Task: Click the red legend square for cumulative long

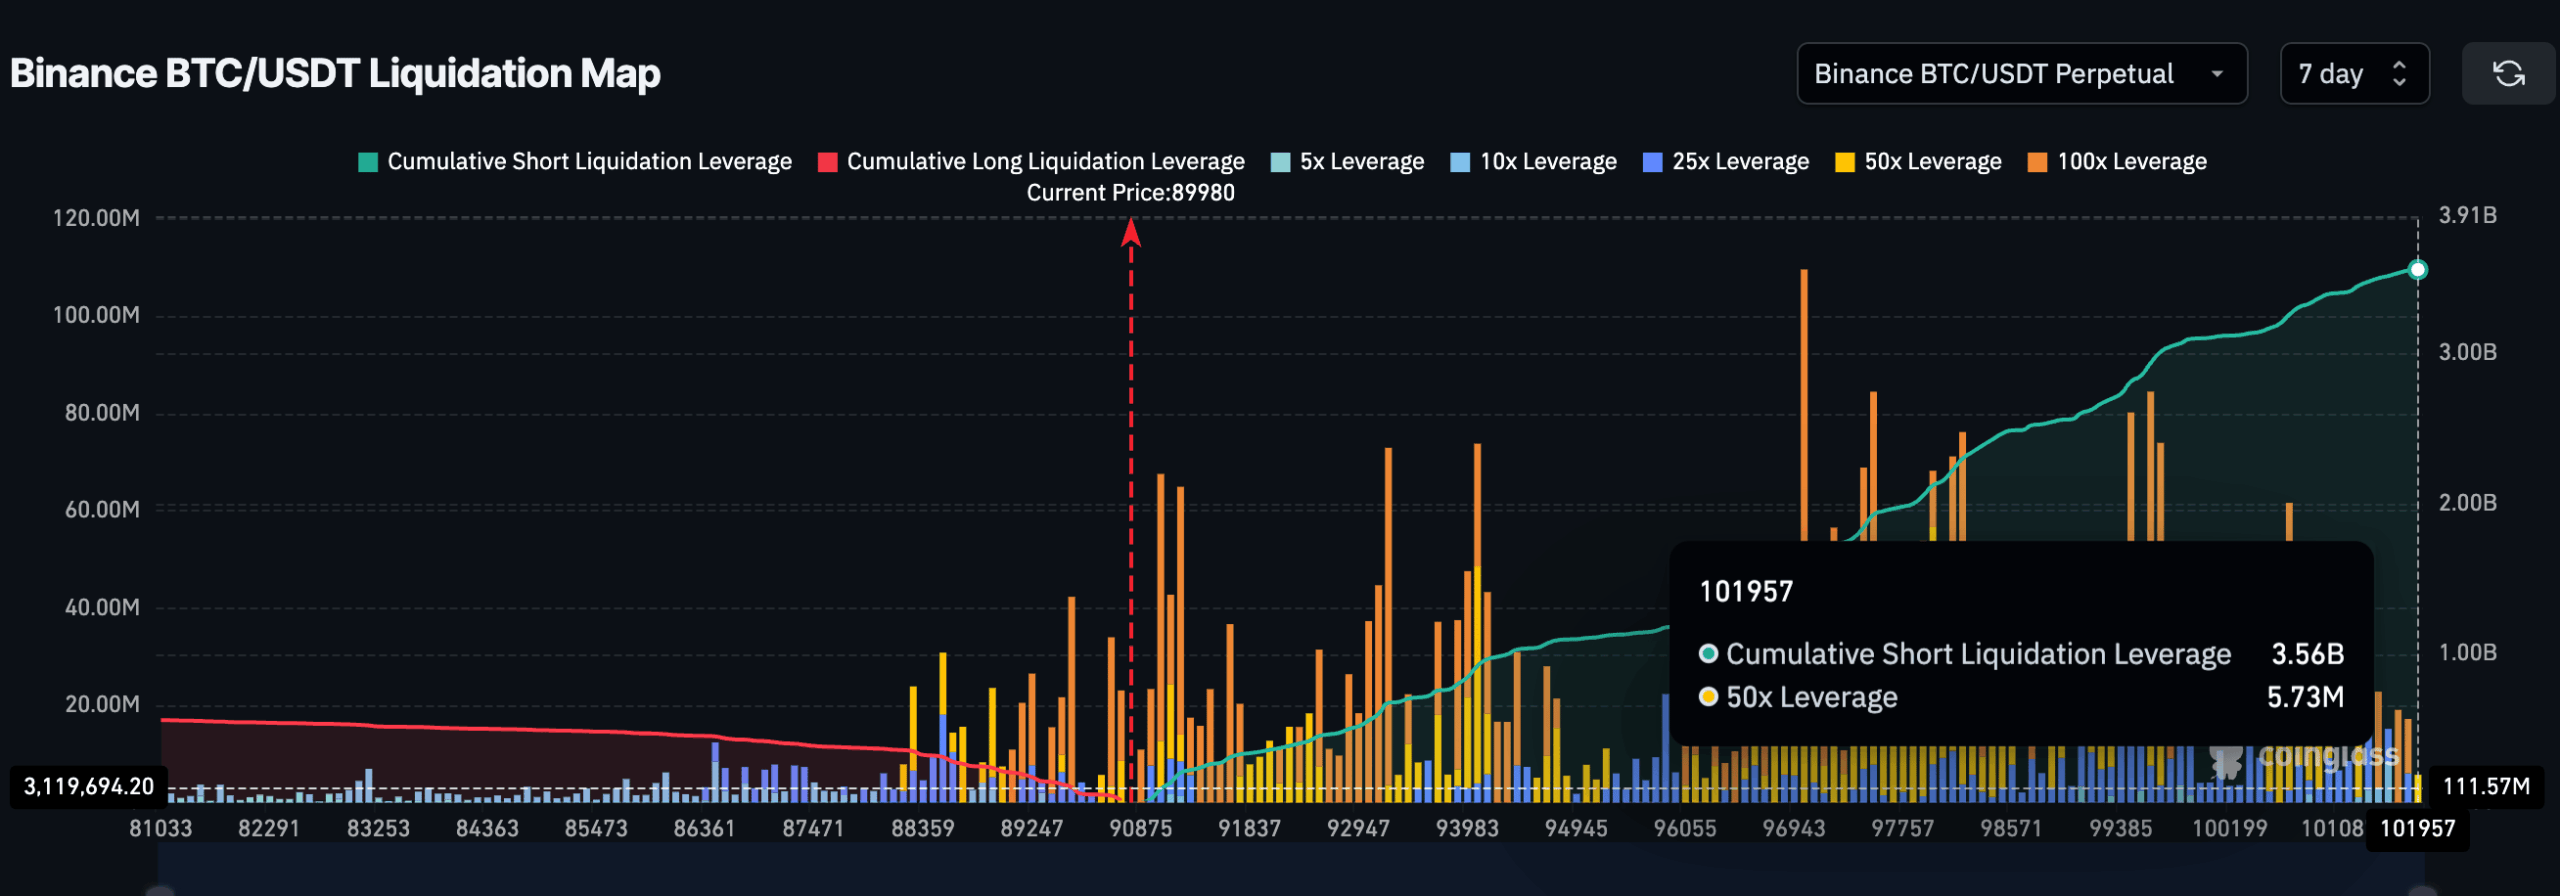Action: pyautogui.click(x=827, y=162)
